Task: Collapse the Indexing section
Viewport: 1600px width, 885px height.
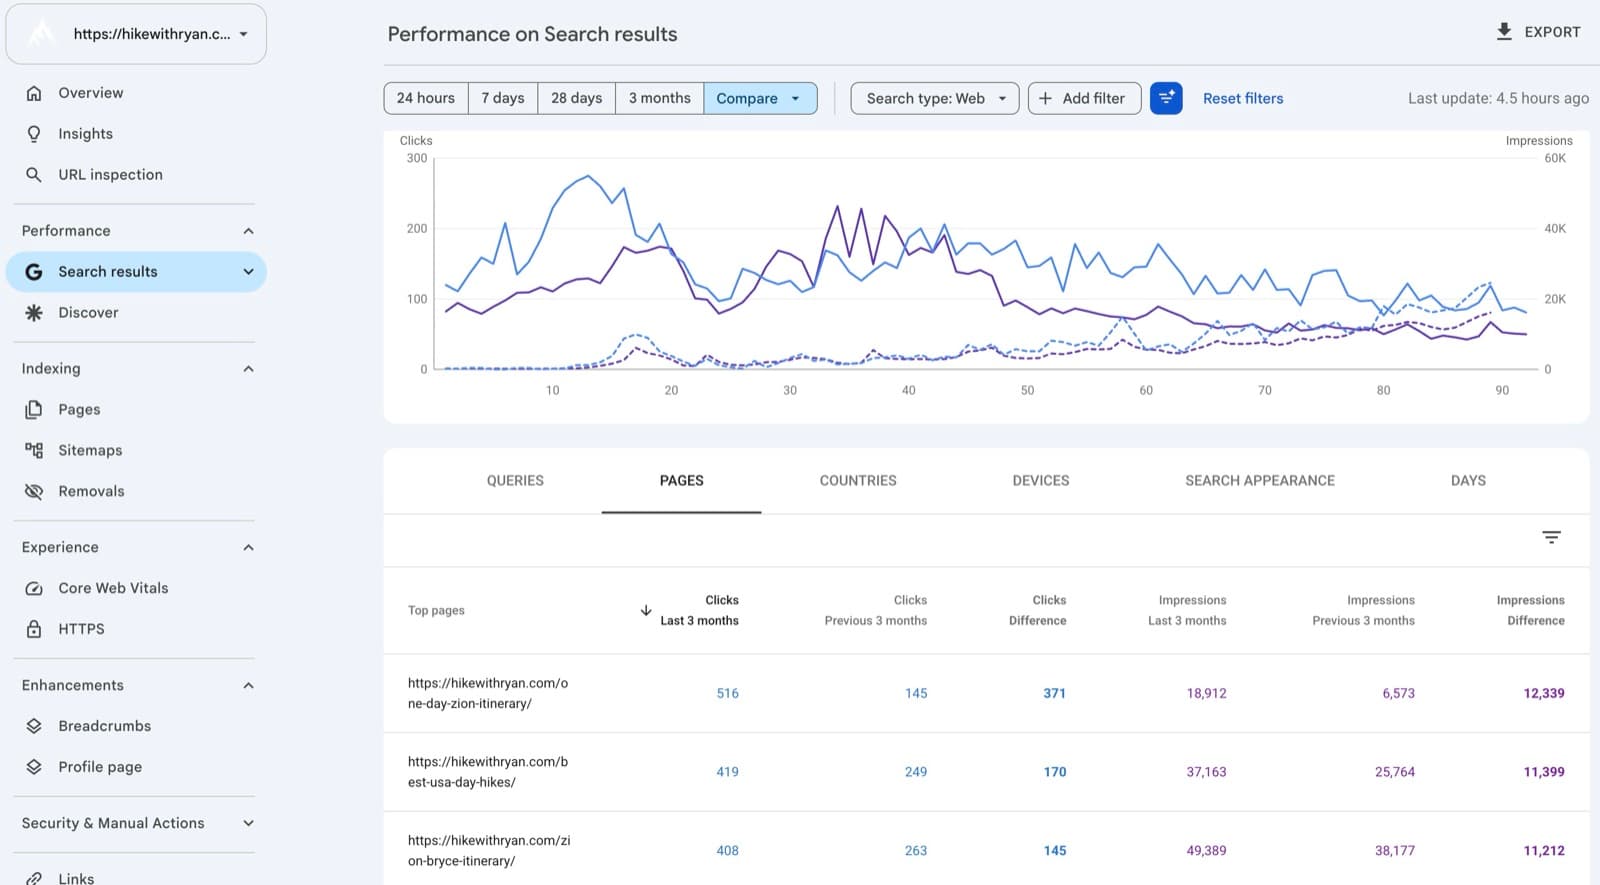Action: 248,369
